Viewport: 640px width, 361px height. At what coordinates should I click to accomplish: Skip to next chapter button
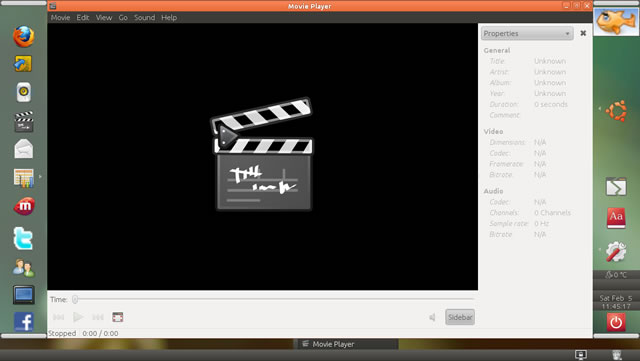click(x=98, y=317)
